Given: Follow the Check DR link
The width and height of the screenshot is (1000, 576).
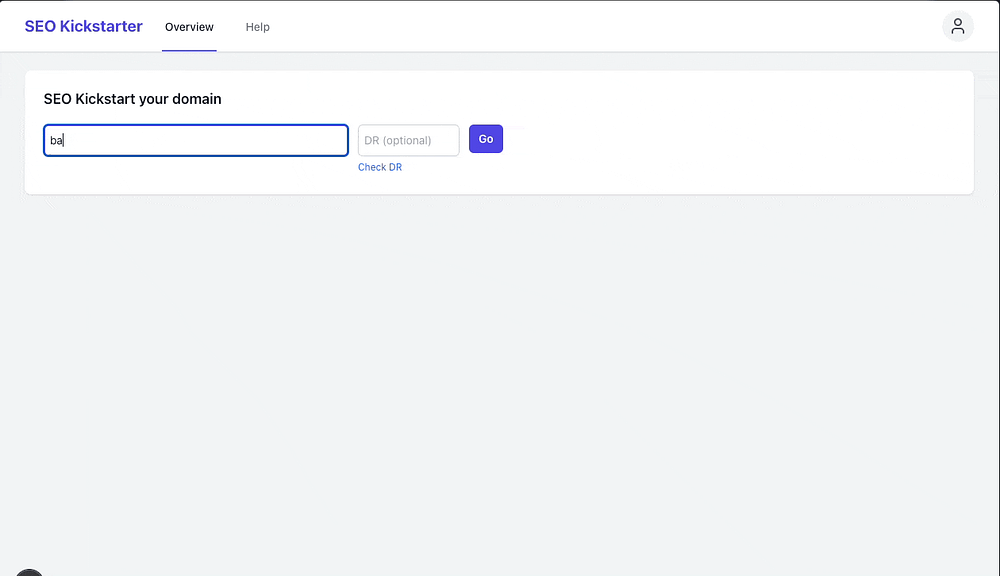Looking at the screenshot, I should (380, 167).
